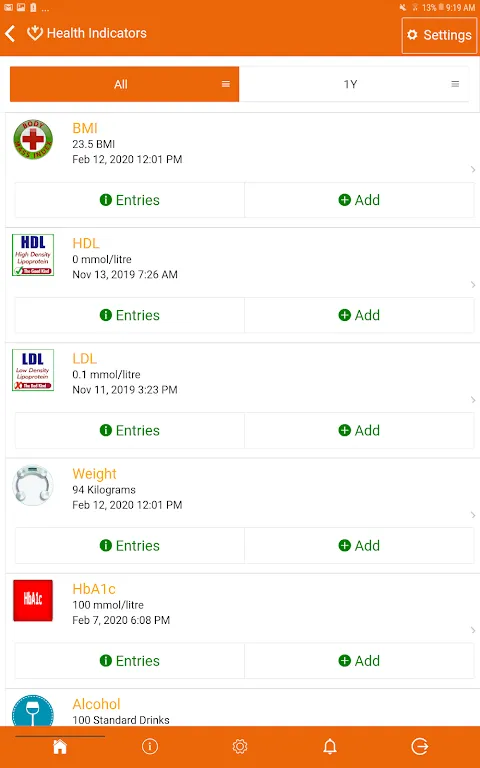Screen dimensions: 480x768
Task: Tap the red HbA1c icon
Action: click(33, 600)
